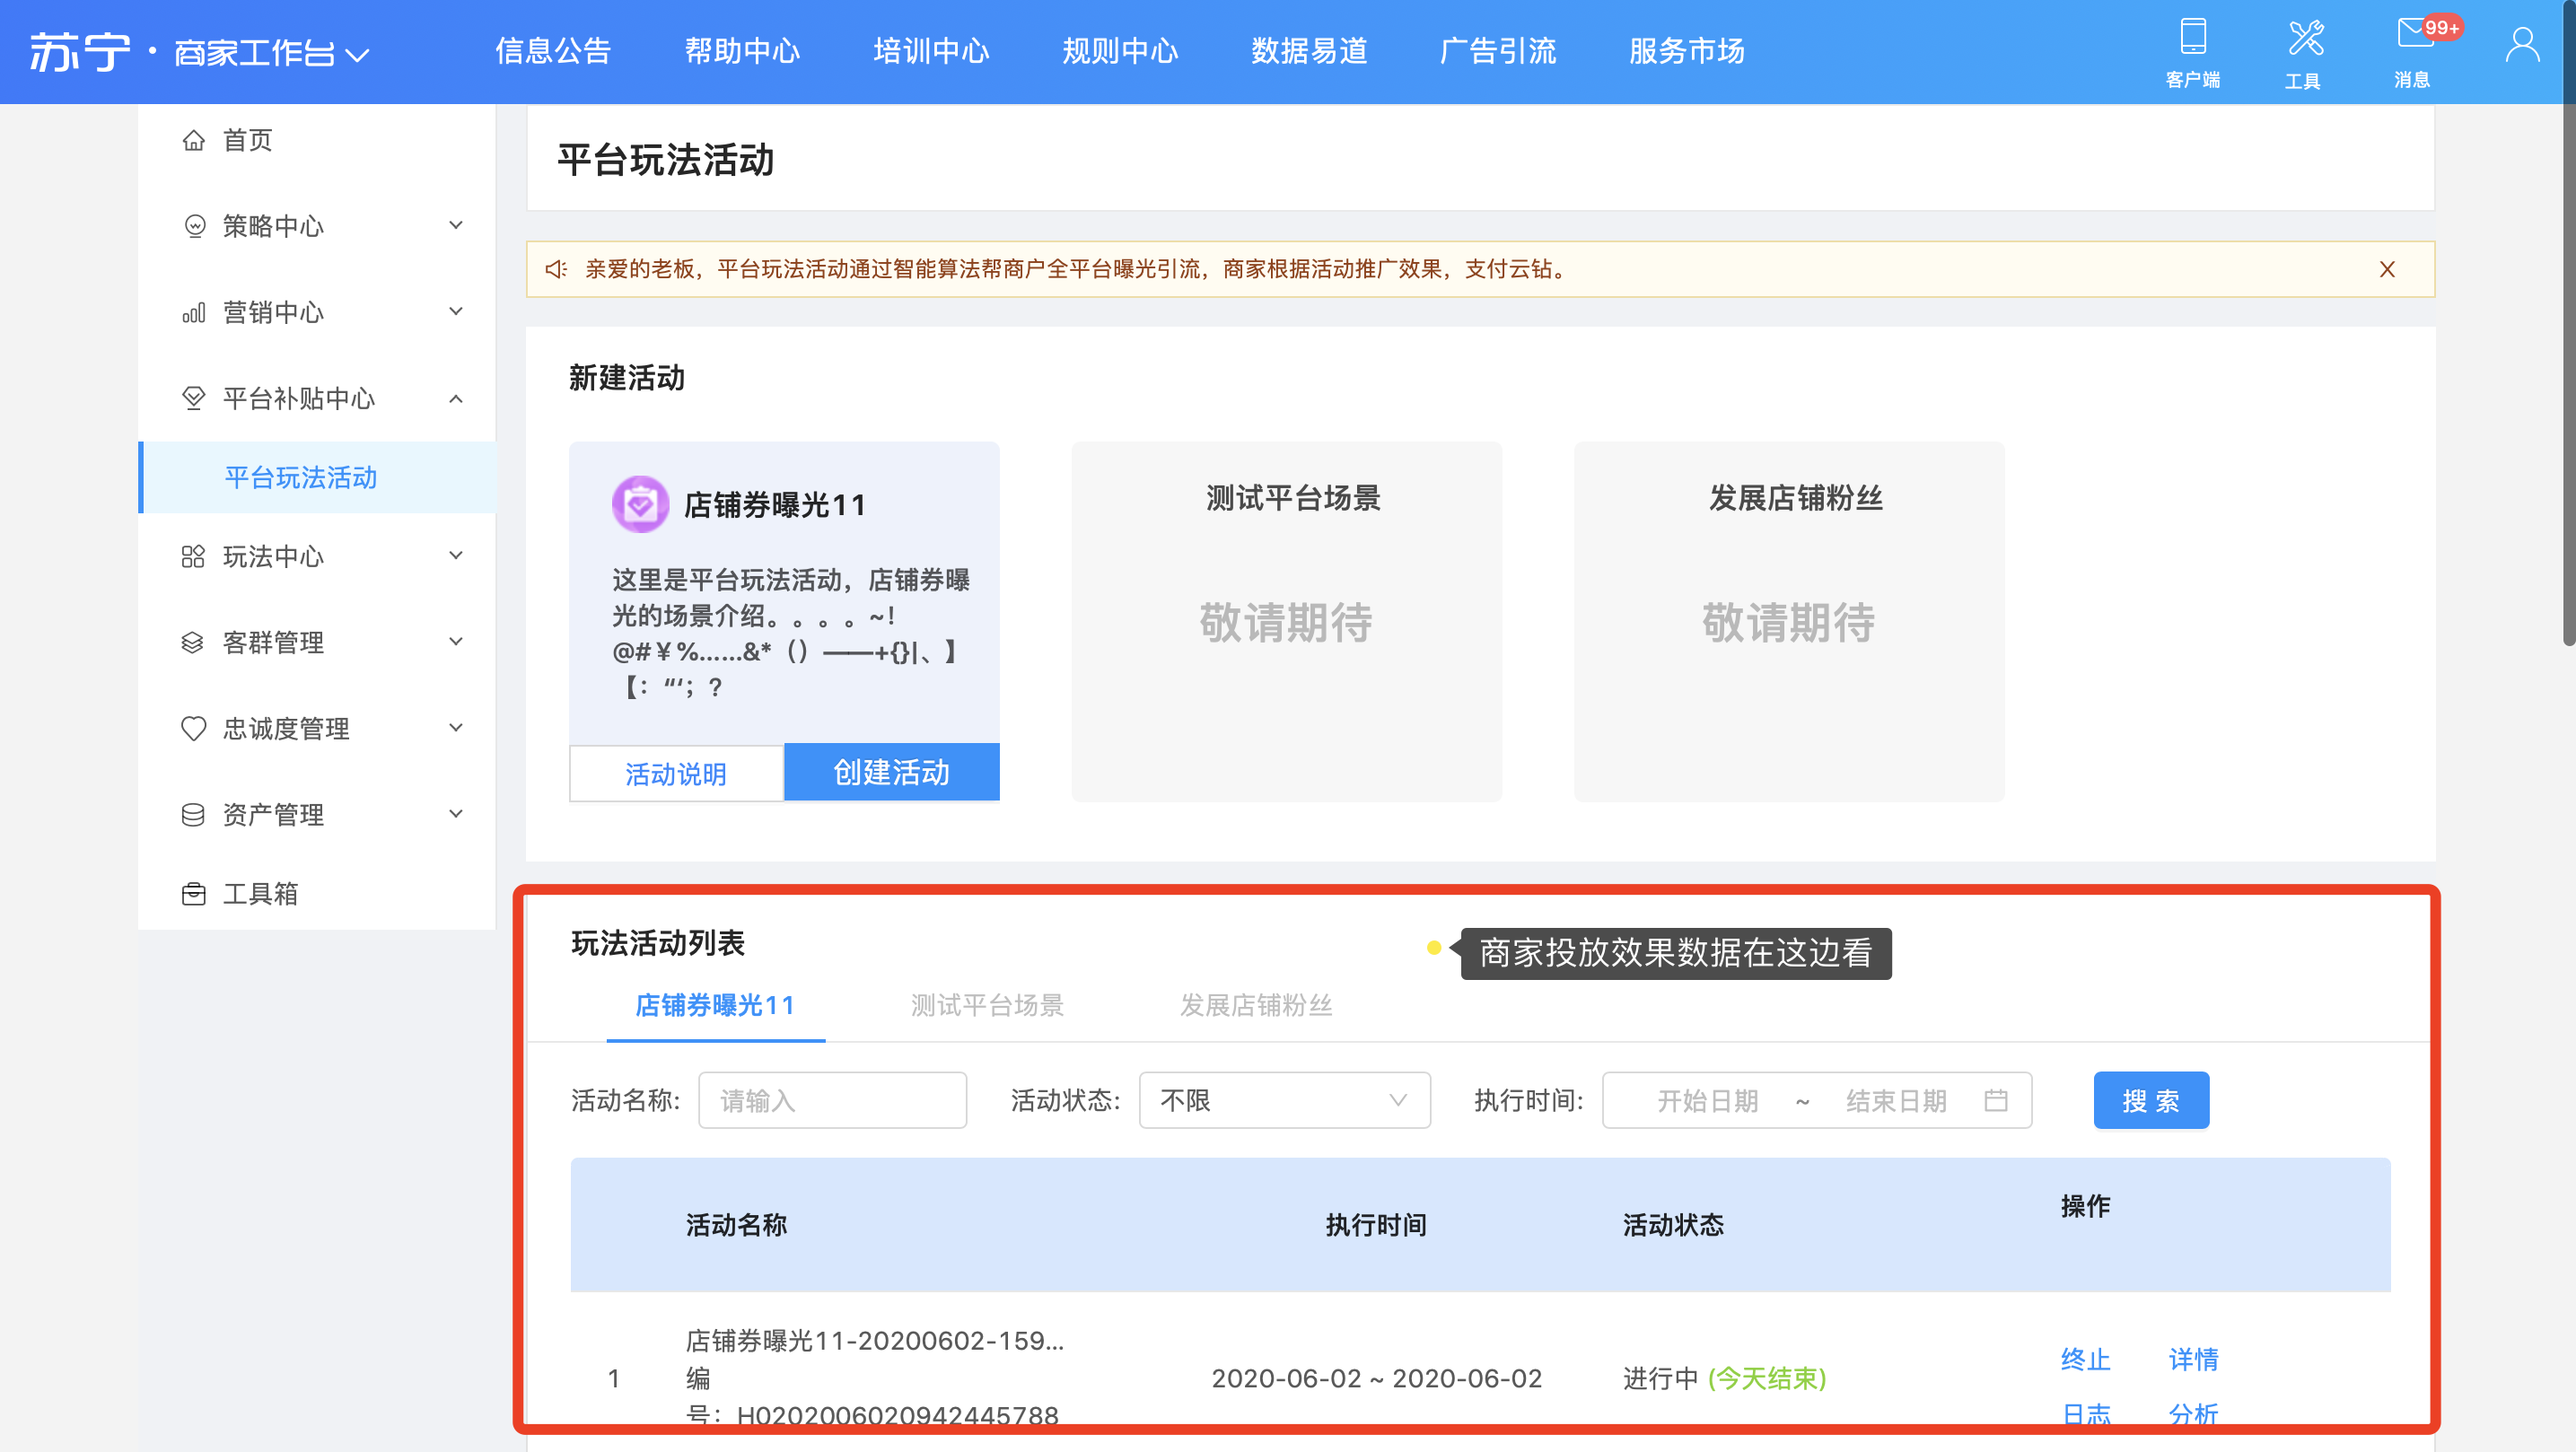Click the 搜索 search button
Image resolution: width=2576 pixels, height=1452 pixels.
pyautogui.click(x=2151, y=1100)
